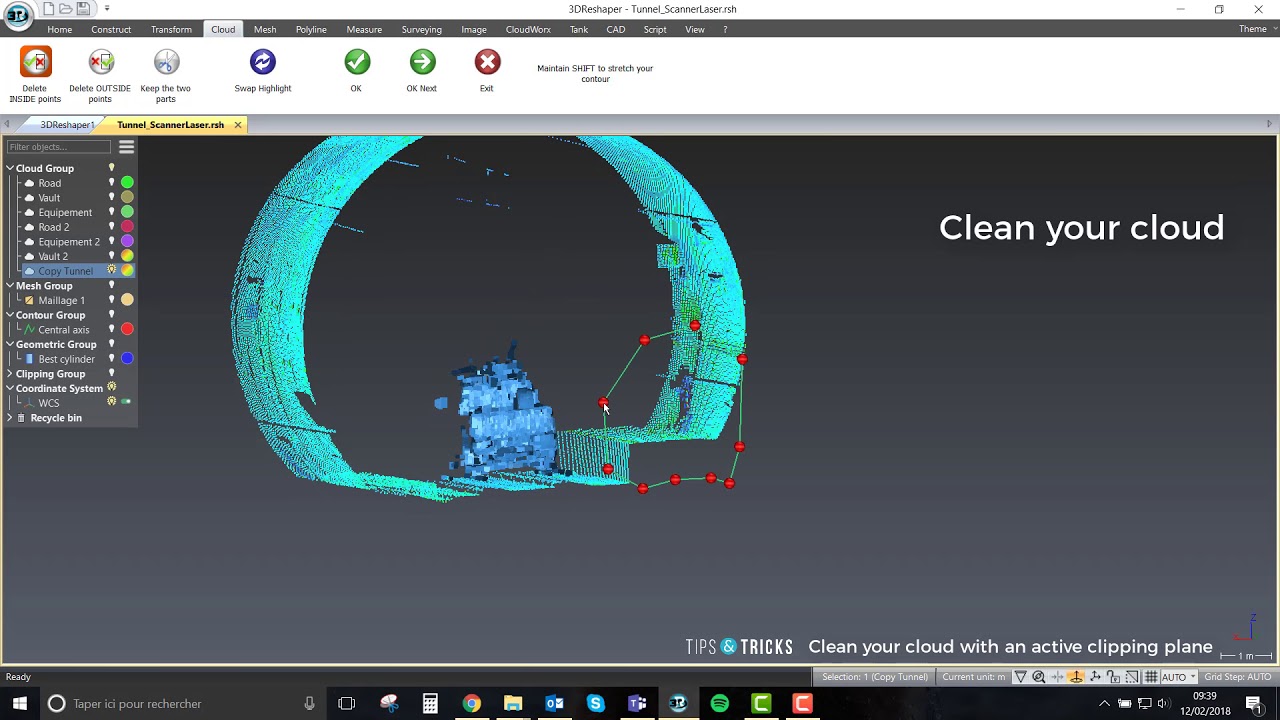Toggle visibility bulb for Road cloud

(112, 183)
